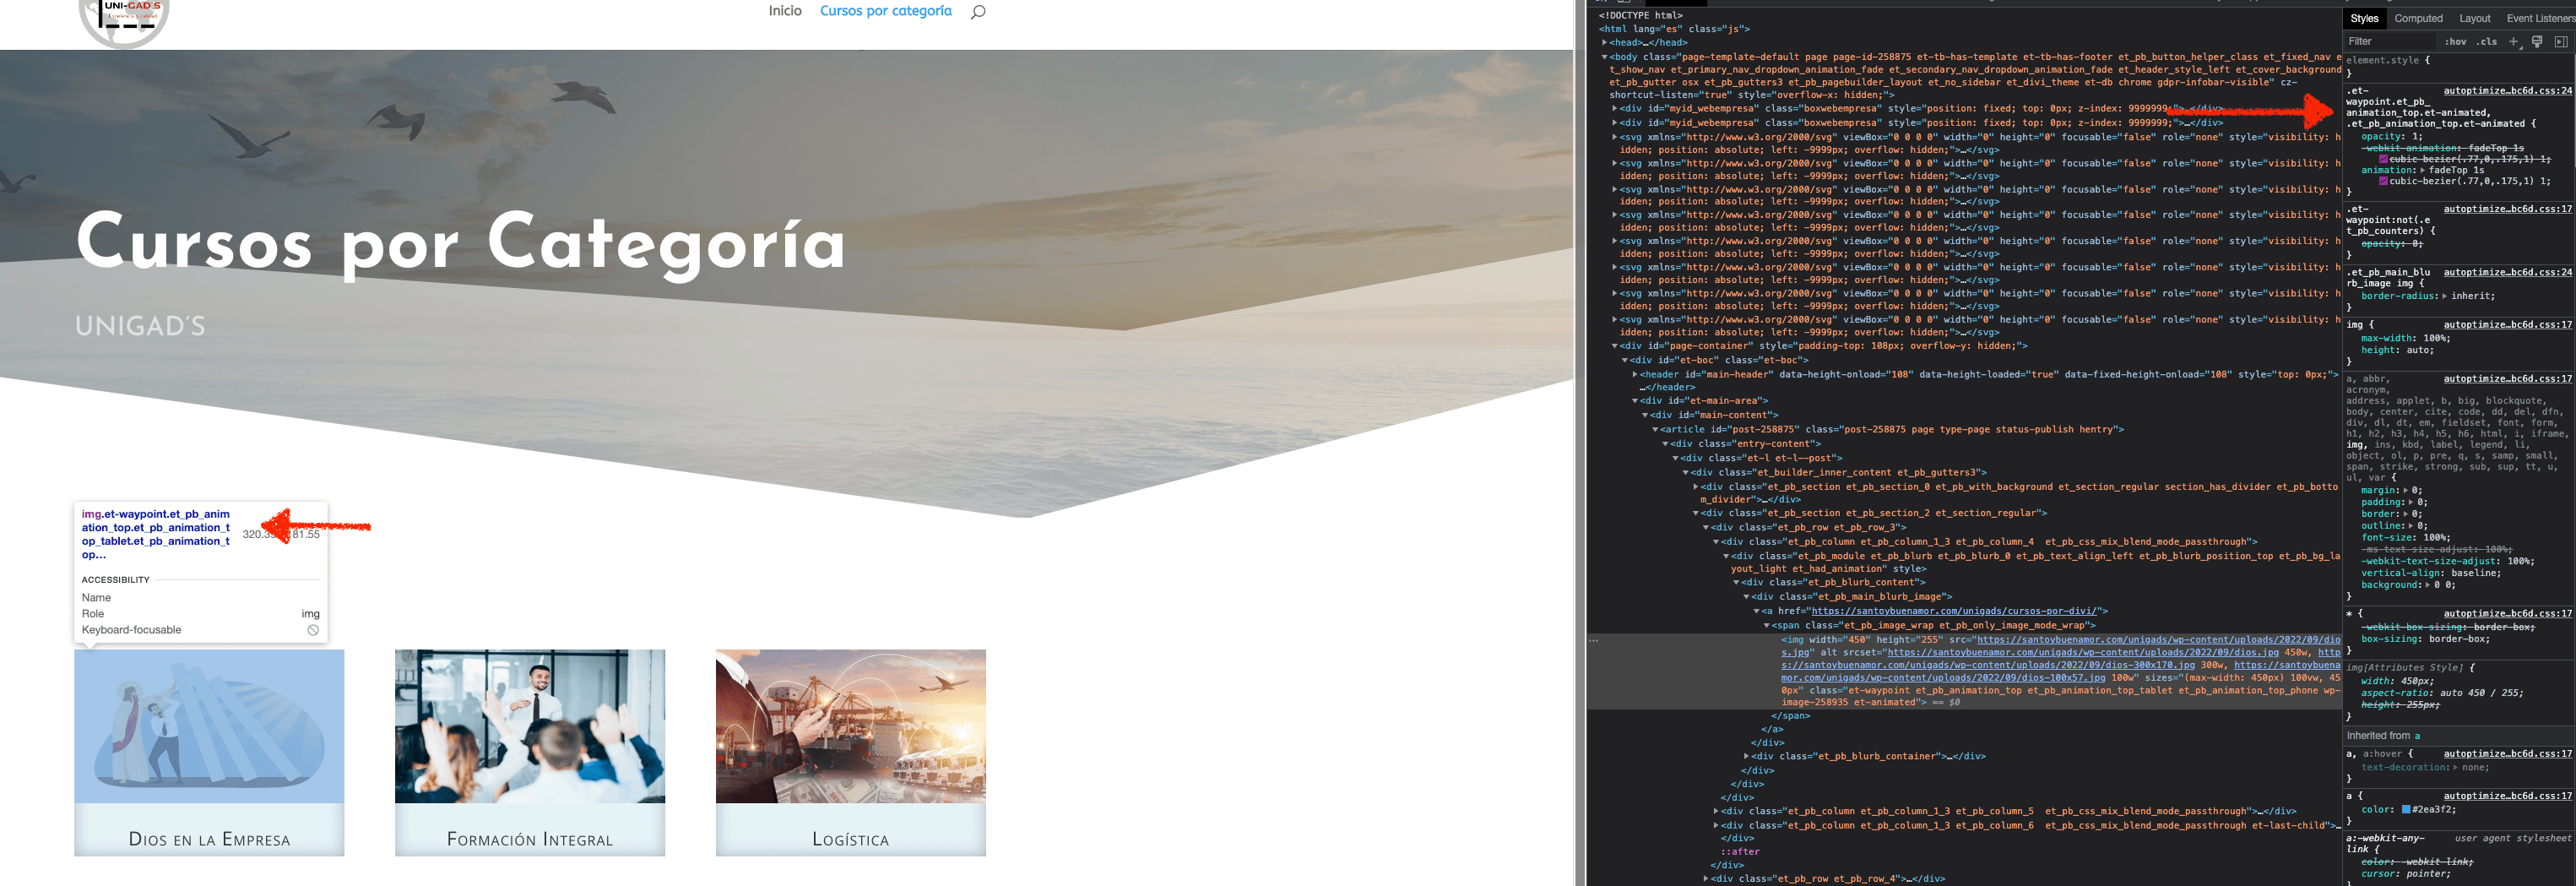
Task: Open the Logística course image
Action: coord(851,726)
